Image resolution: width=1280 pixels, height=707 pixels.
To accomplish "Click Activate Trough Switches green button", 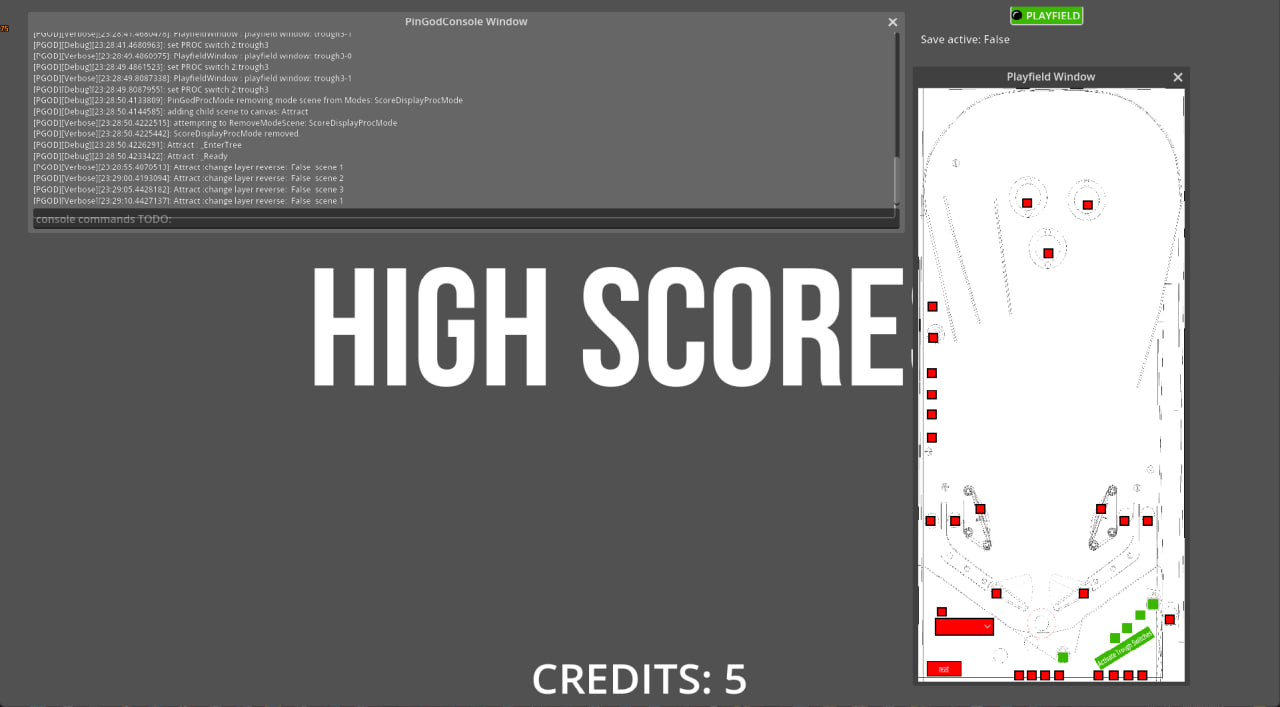I will [x=1125, y=648].
